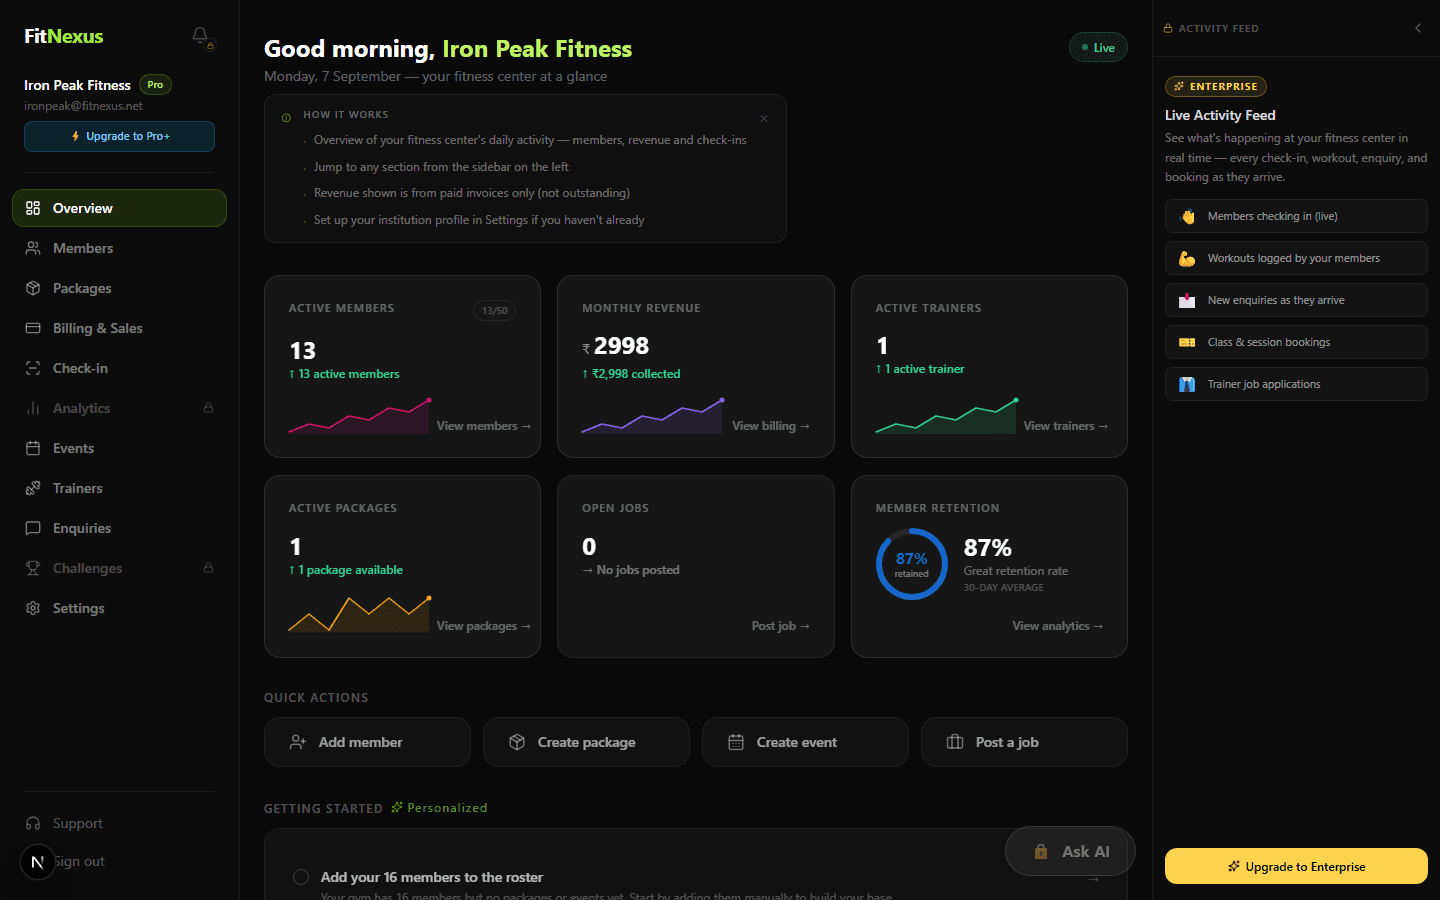Click the Check-in scan icon
This screenshot has width=1440, height=900.
(33, 368)
